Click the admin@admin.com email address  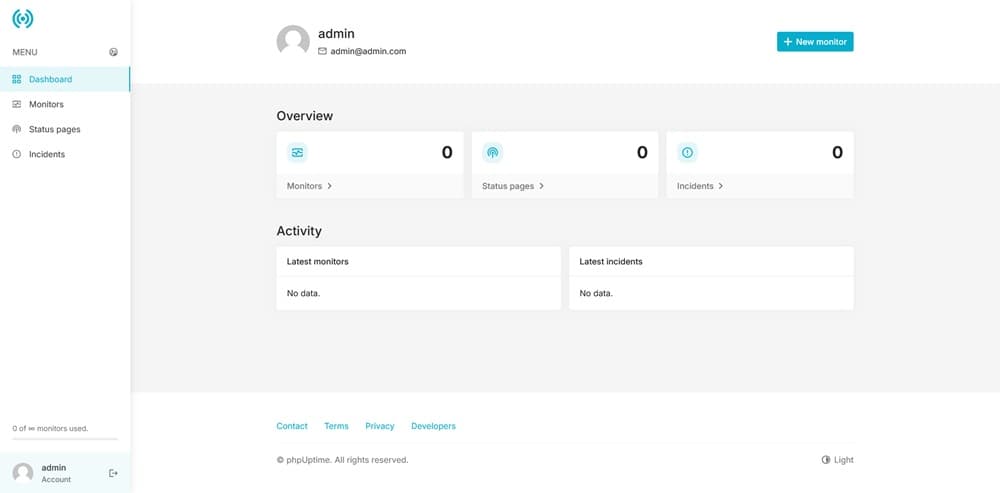coord(368,51)
